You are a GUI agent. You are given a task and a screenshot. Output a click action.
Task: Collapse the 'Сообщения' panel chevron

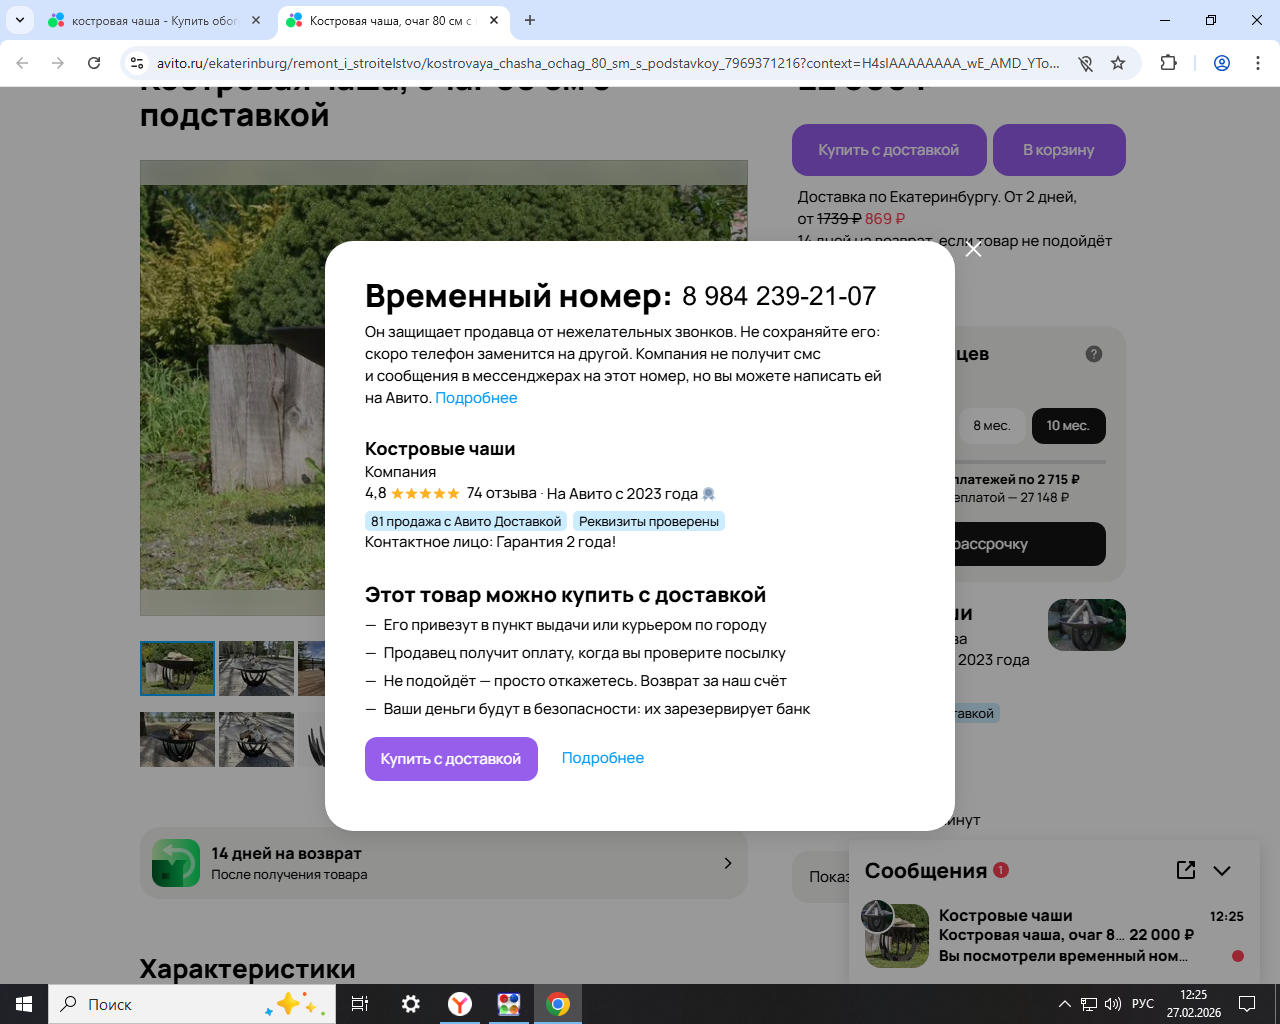pos(1222,871)
